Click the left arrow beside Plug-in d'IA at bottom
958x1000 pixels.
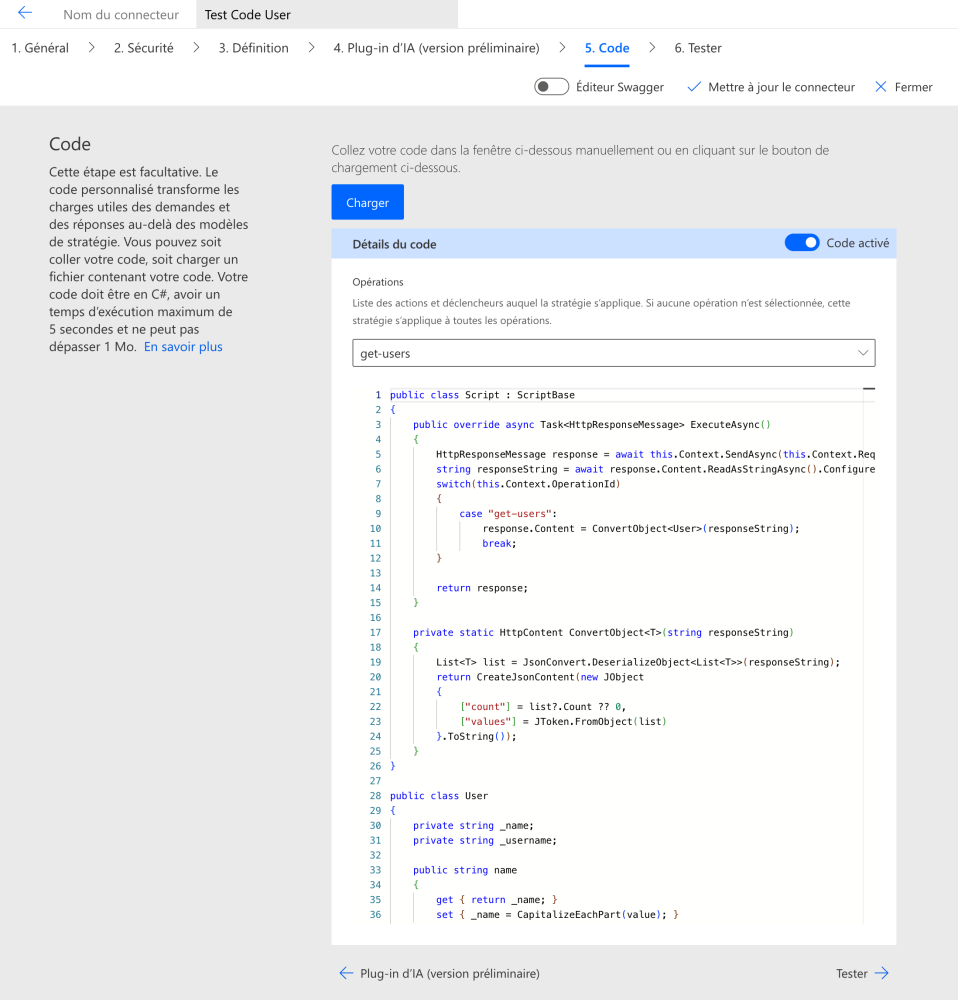[x=346, y=973]
